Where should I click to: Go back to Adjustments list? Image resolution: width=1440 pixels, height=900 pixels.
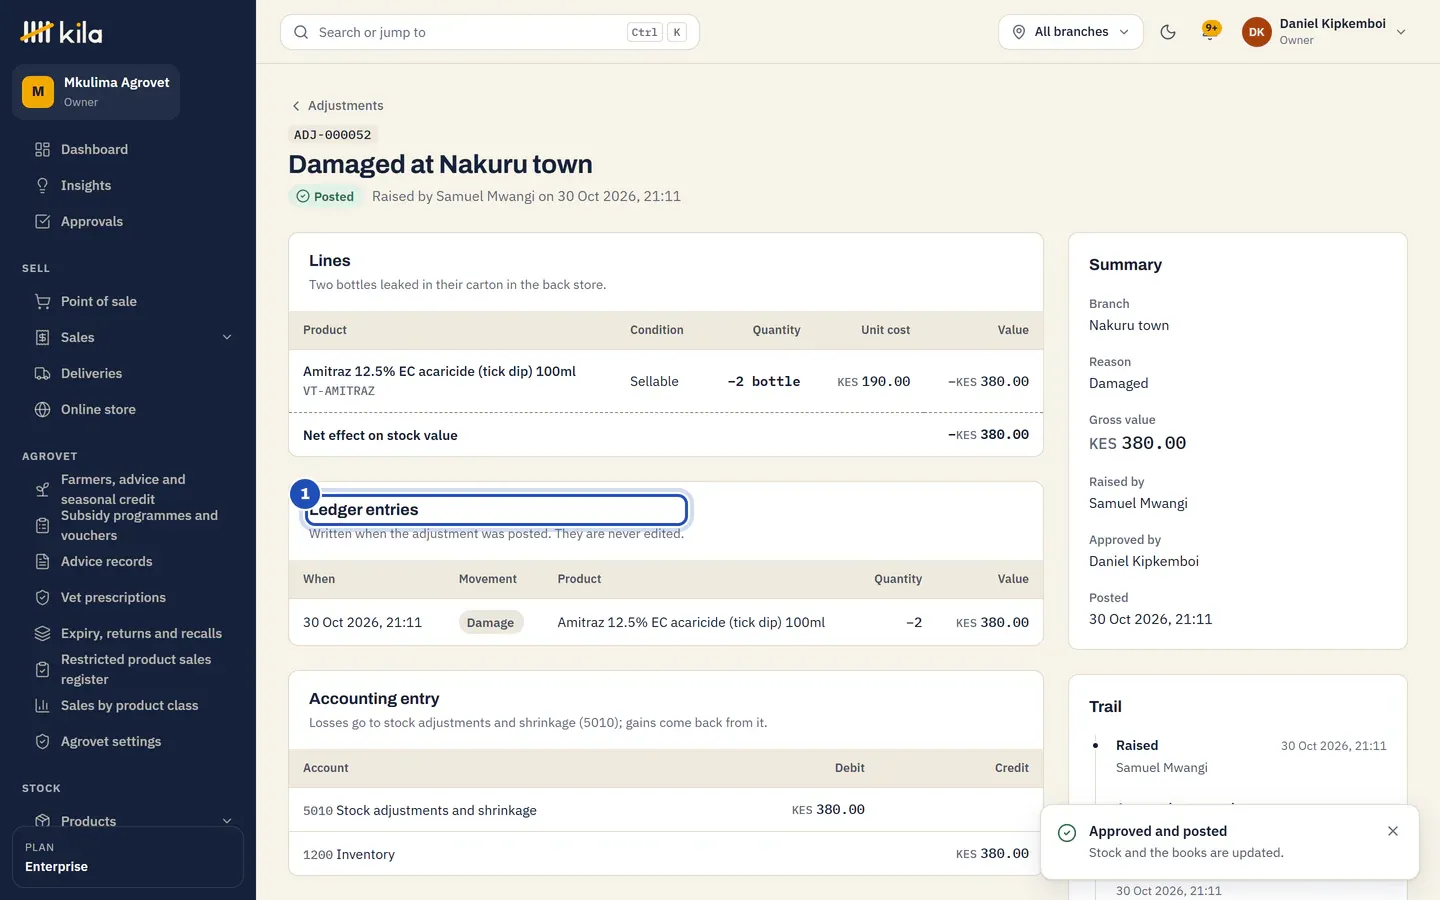coord(337,105)
